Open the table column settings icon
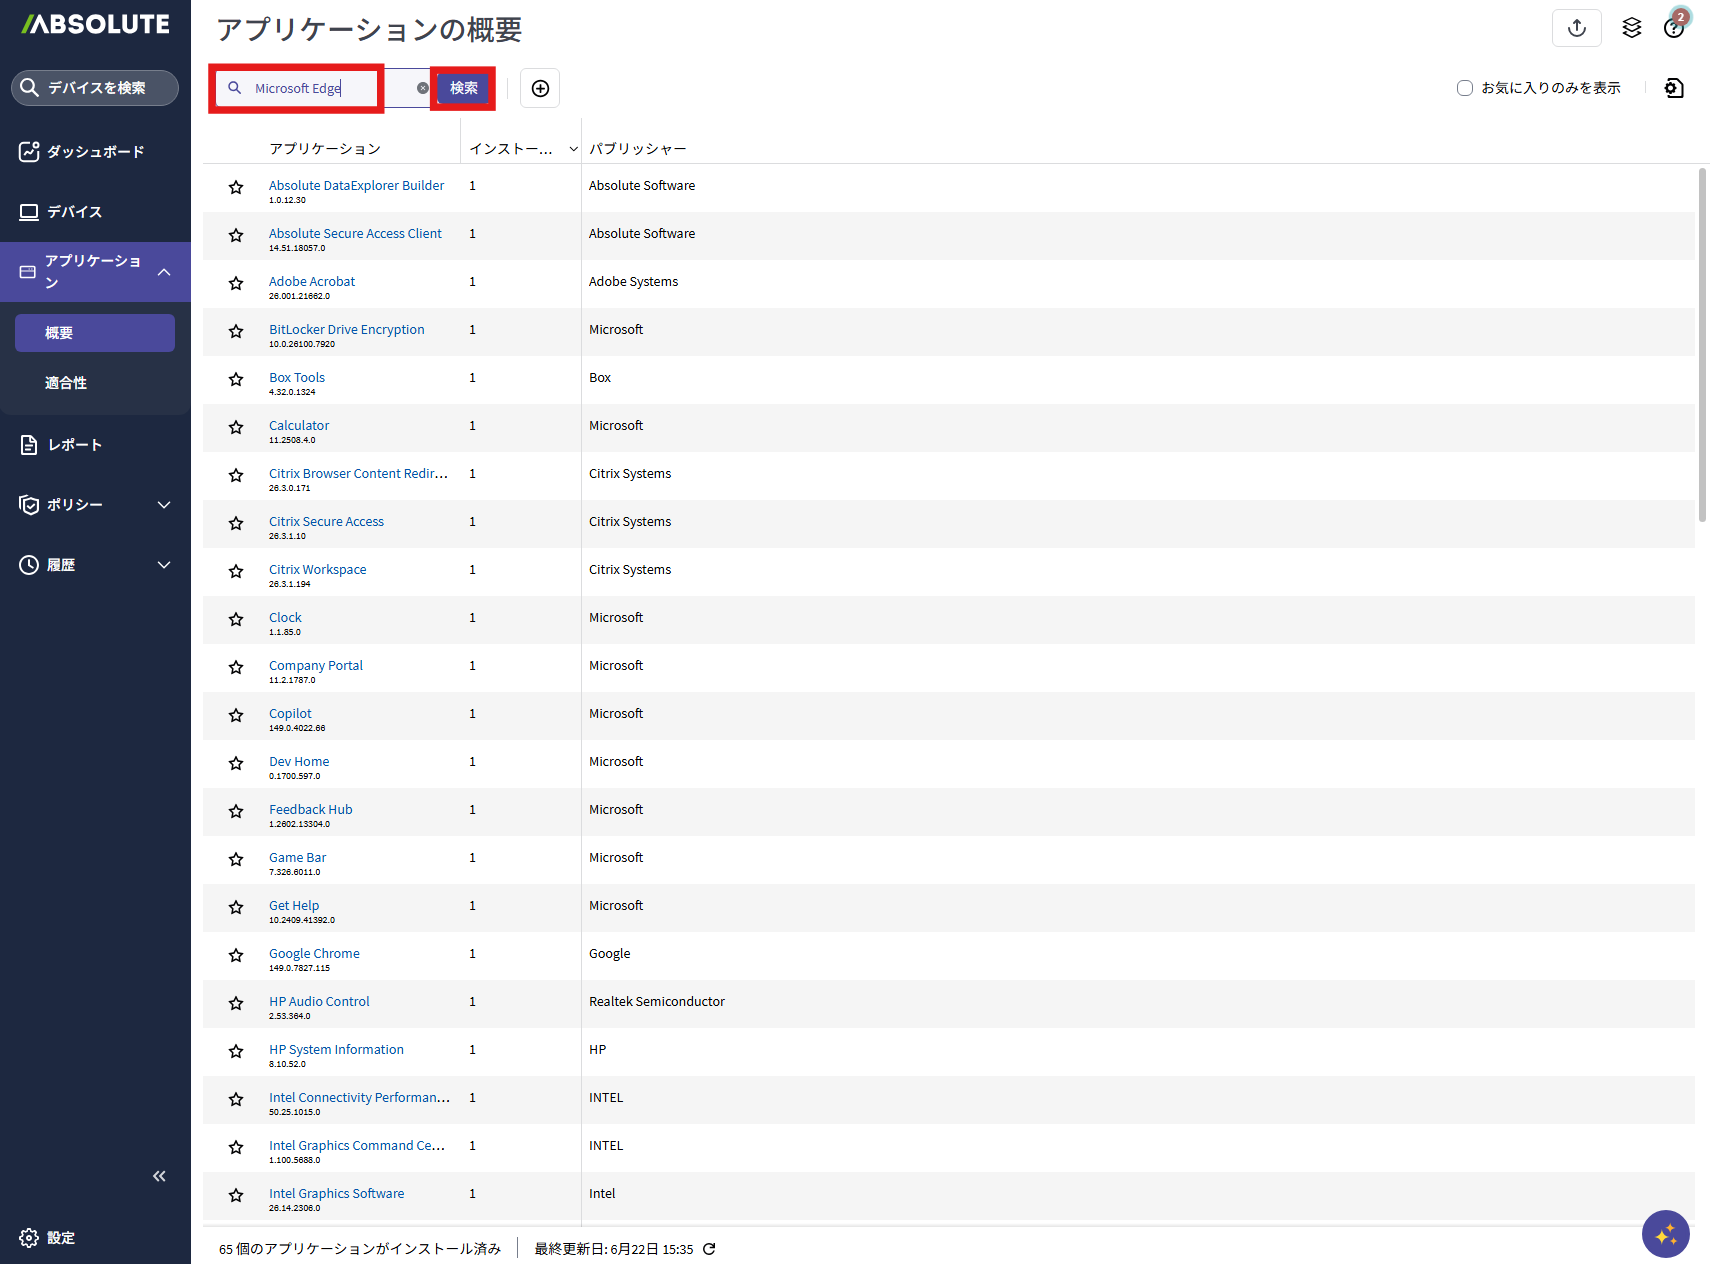 (x=1674, y=88)
